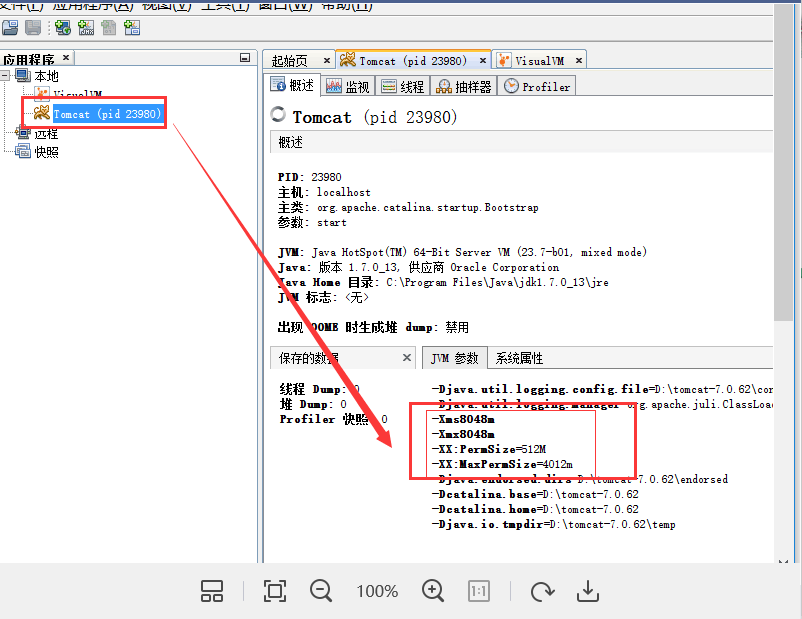Select the JVM 参数 tab
The image size is (802, 619).
[x=455, y=358]
